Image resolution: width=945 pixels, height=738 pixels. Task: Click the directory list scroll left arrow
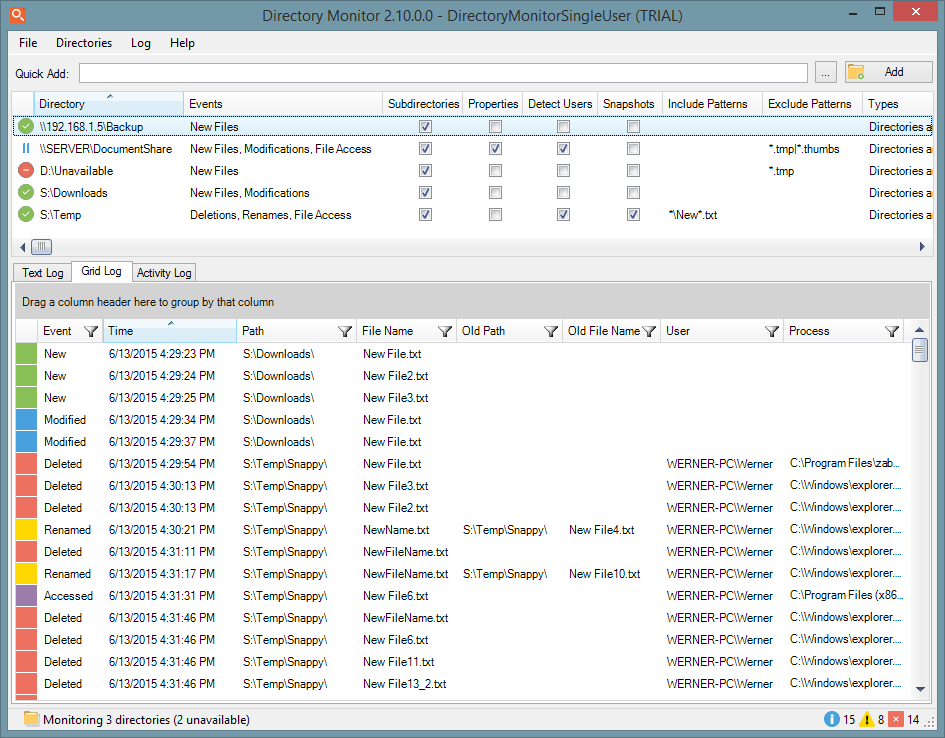tap(23, 246)
